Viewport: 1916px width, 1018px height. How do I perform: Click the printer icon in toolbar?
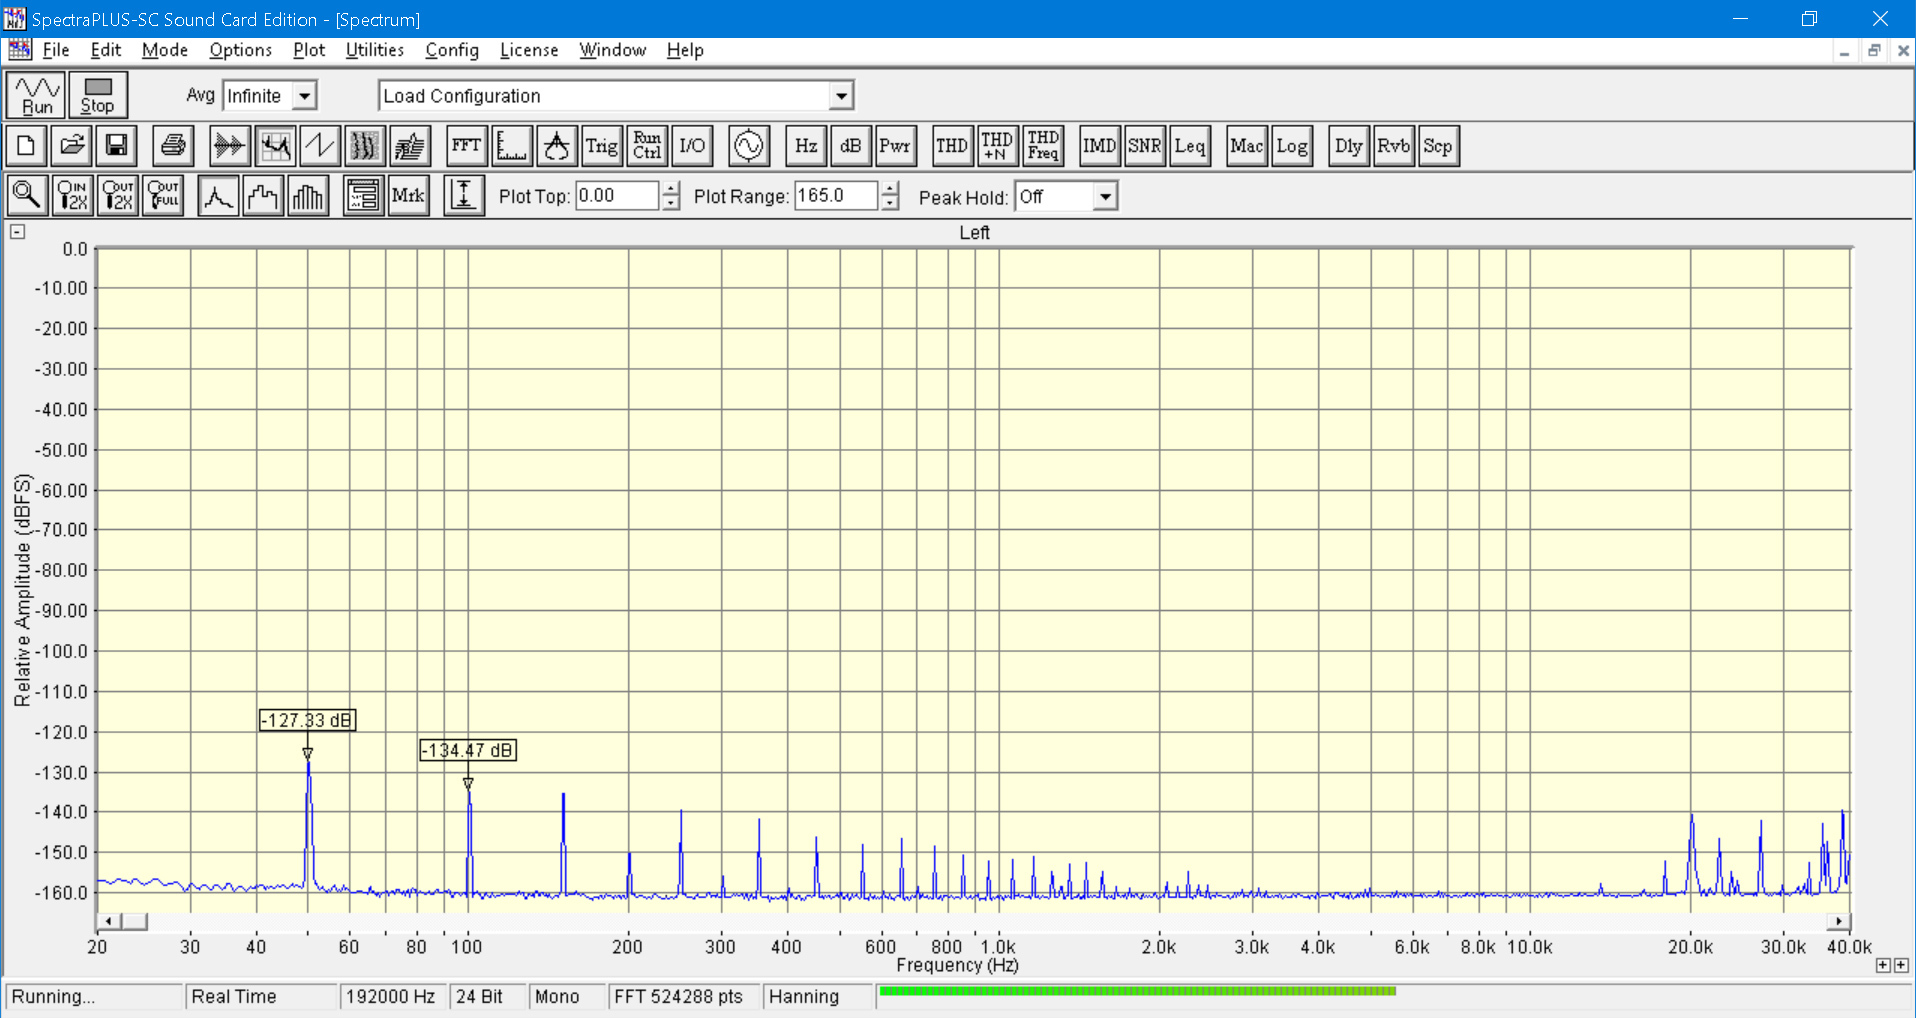coord(173,146)
